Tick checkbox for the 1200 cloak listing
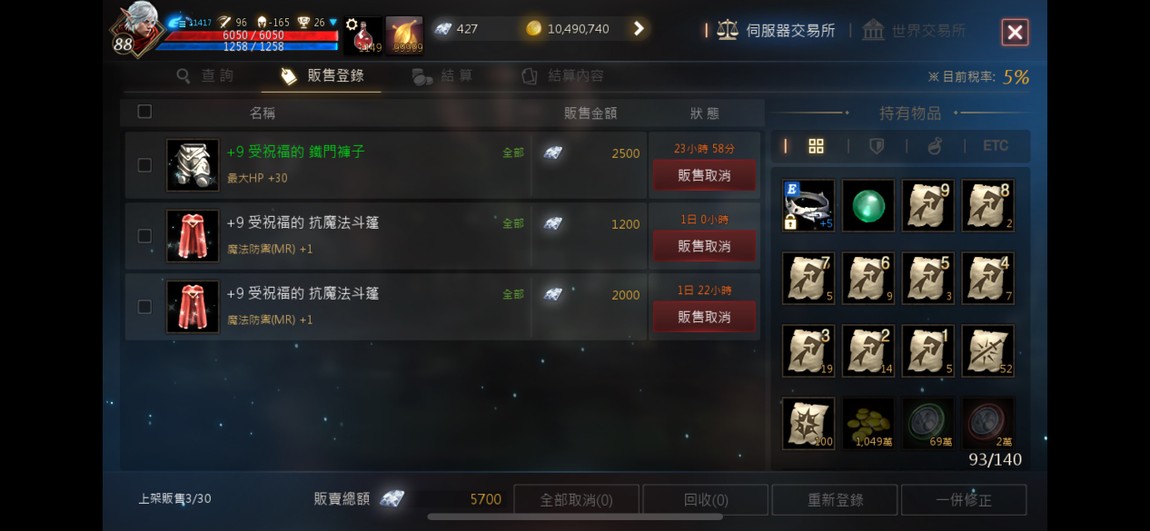Screen dimensions: 1150x531 (144, 236)
